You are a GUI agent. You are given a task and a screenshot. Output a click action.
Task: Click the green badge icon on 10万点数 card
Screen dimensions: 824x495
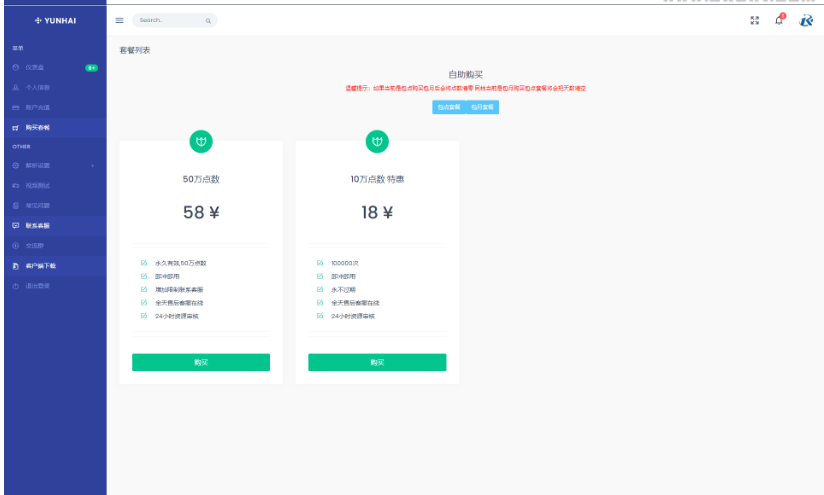tap(377, 142)
